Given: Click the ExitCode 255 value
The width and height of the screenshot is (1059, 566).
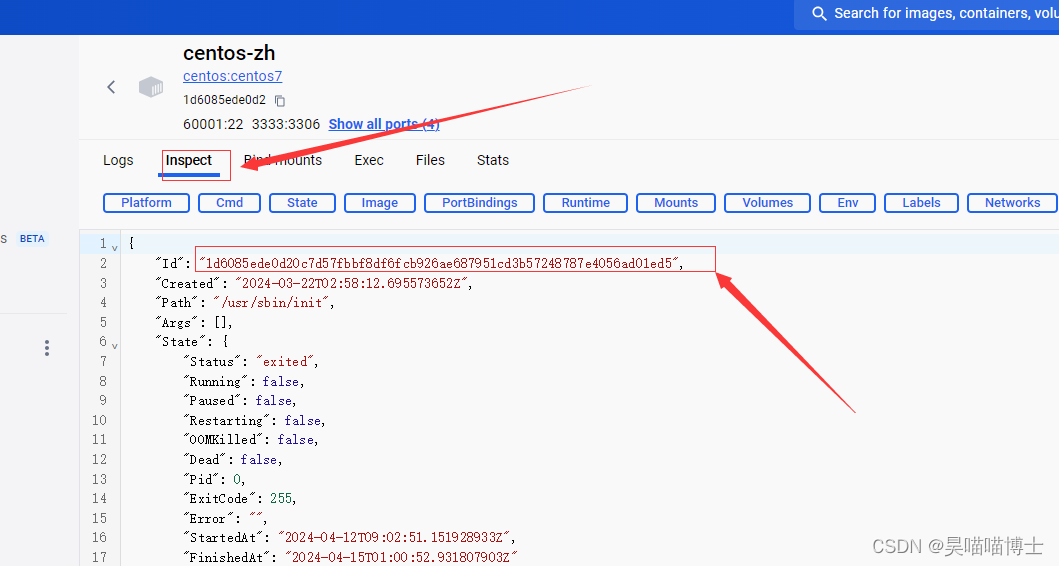Looking at the screenshot, I should [281, 498].
